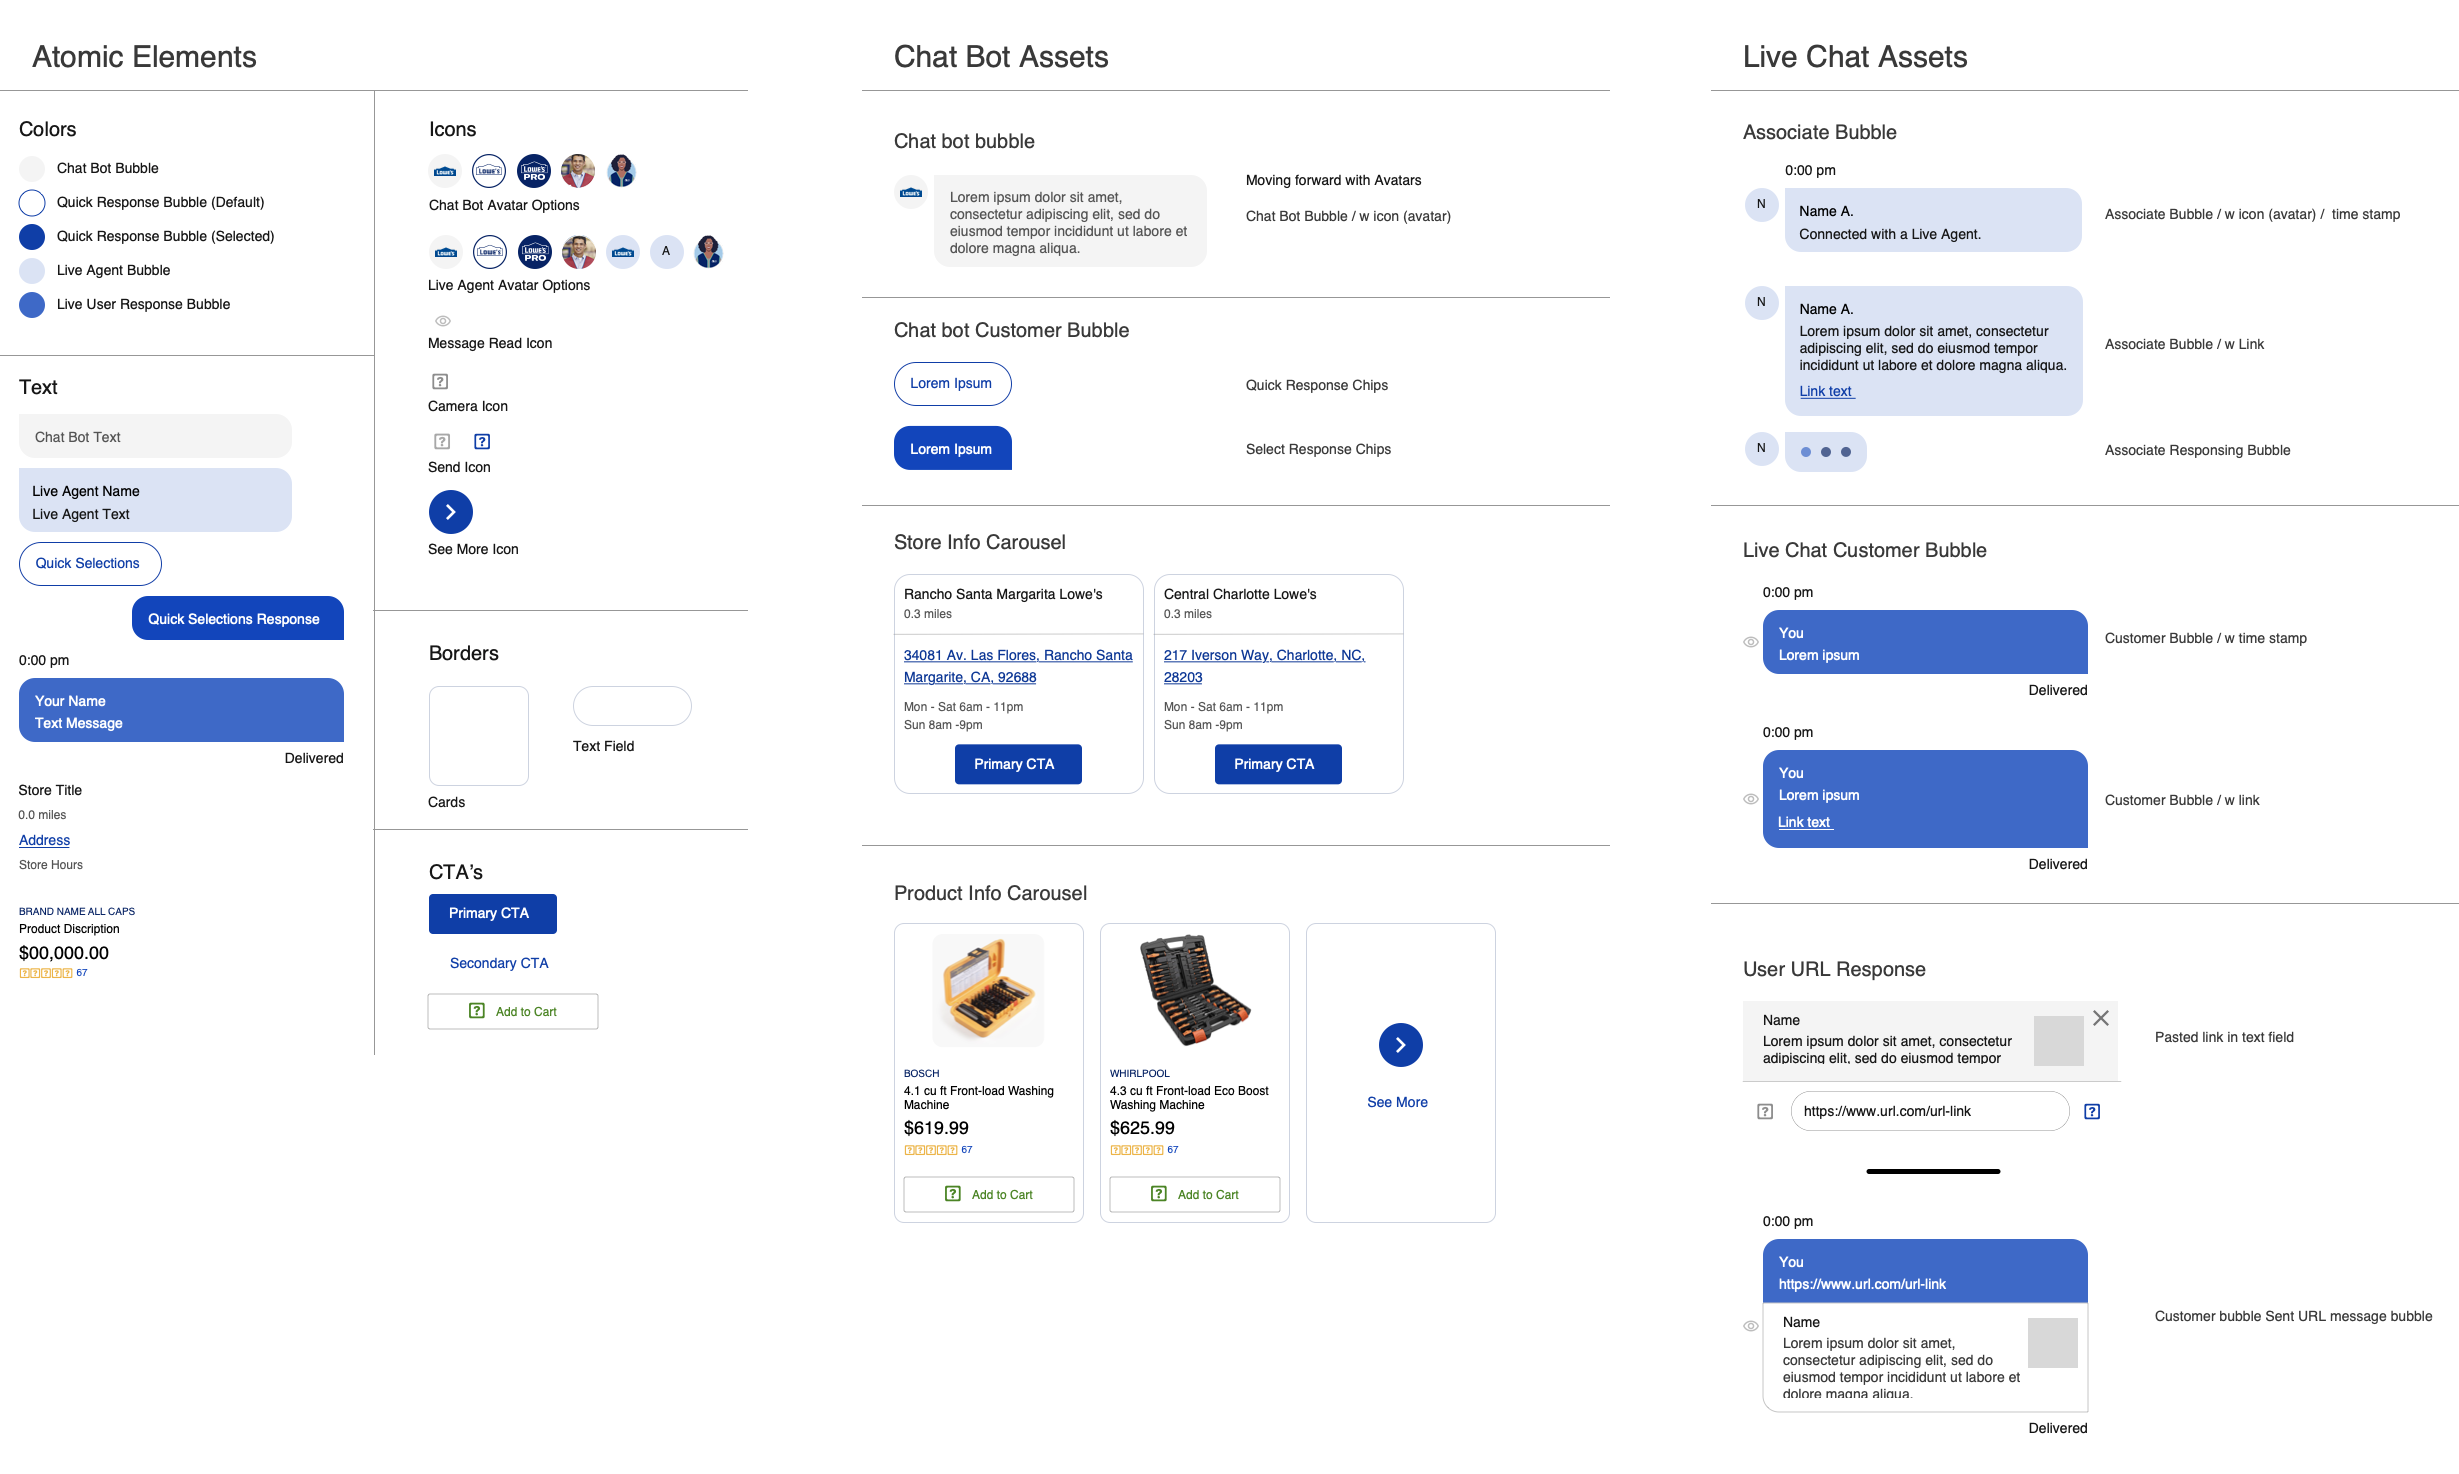
Task: Click the Quick Response Bubble (Selected) color swatch
Action: pyautogui.click(x=32, y=236)
